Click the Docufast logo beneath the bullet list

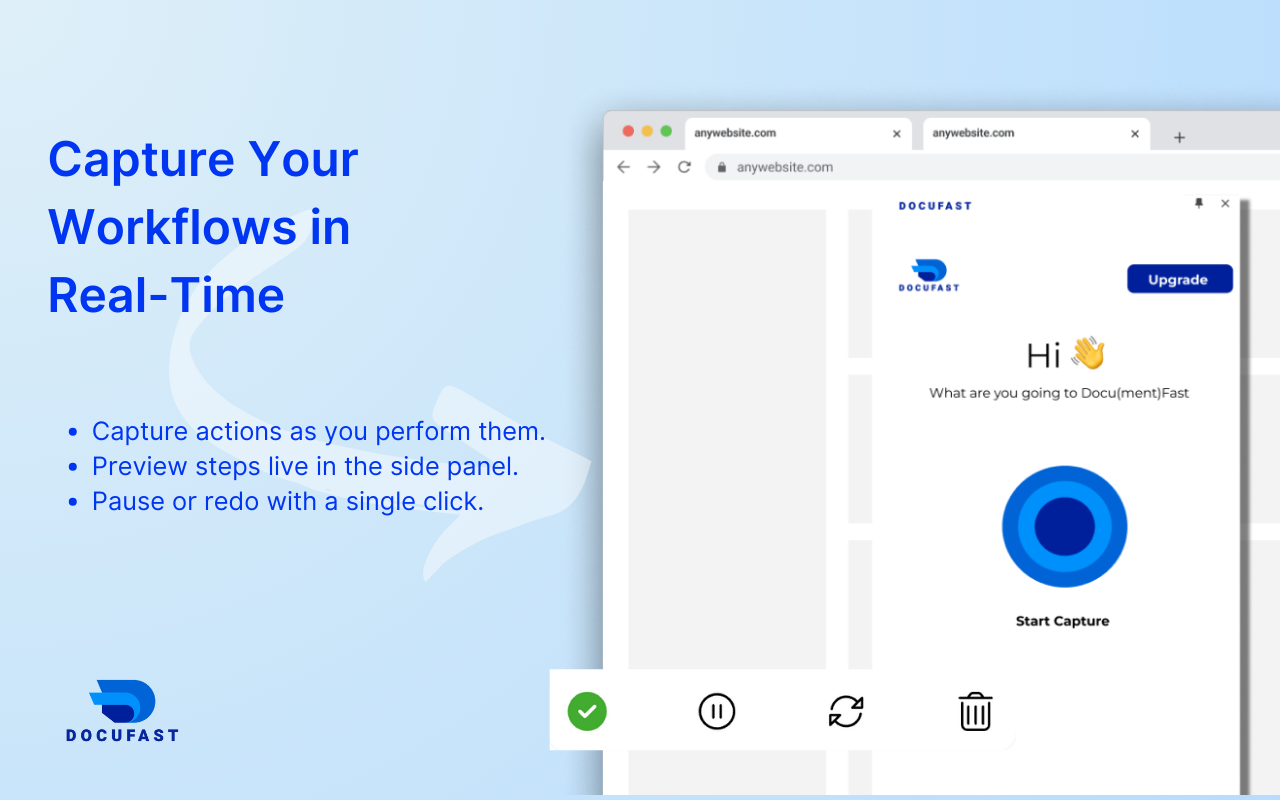coord(122,711)
